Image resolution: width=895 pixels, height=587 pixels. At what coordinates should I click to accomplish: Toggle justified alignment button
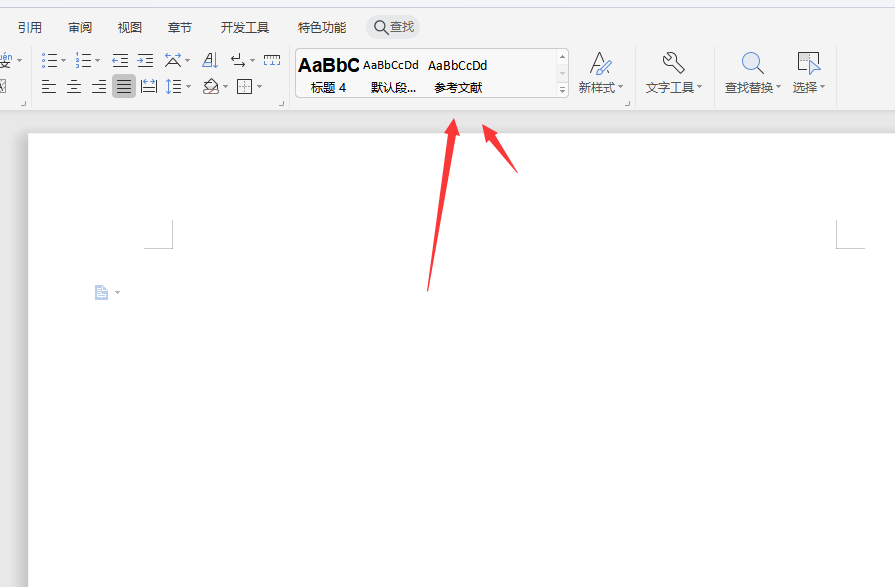124,86
